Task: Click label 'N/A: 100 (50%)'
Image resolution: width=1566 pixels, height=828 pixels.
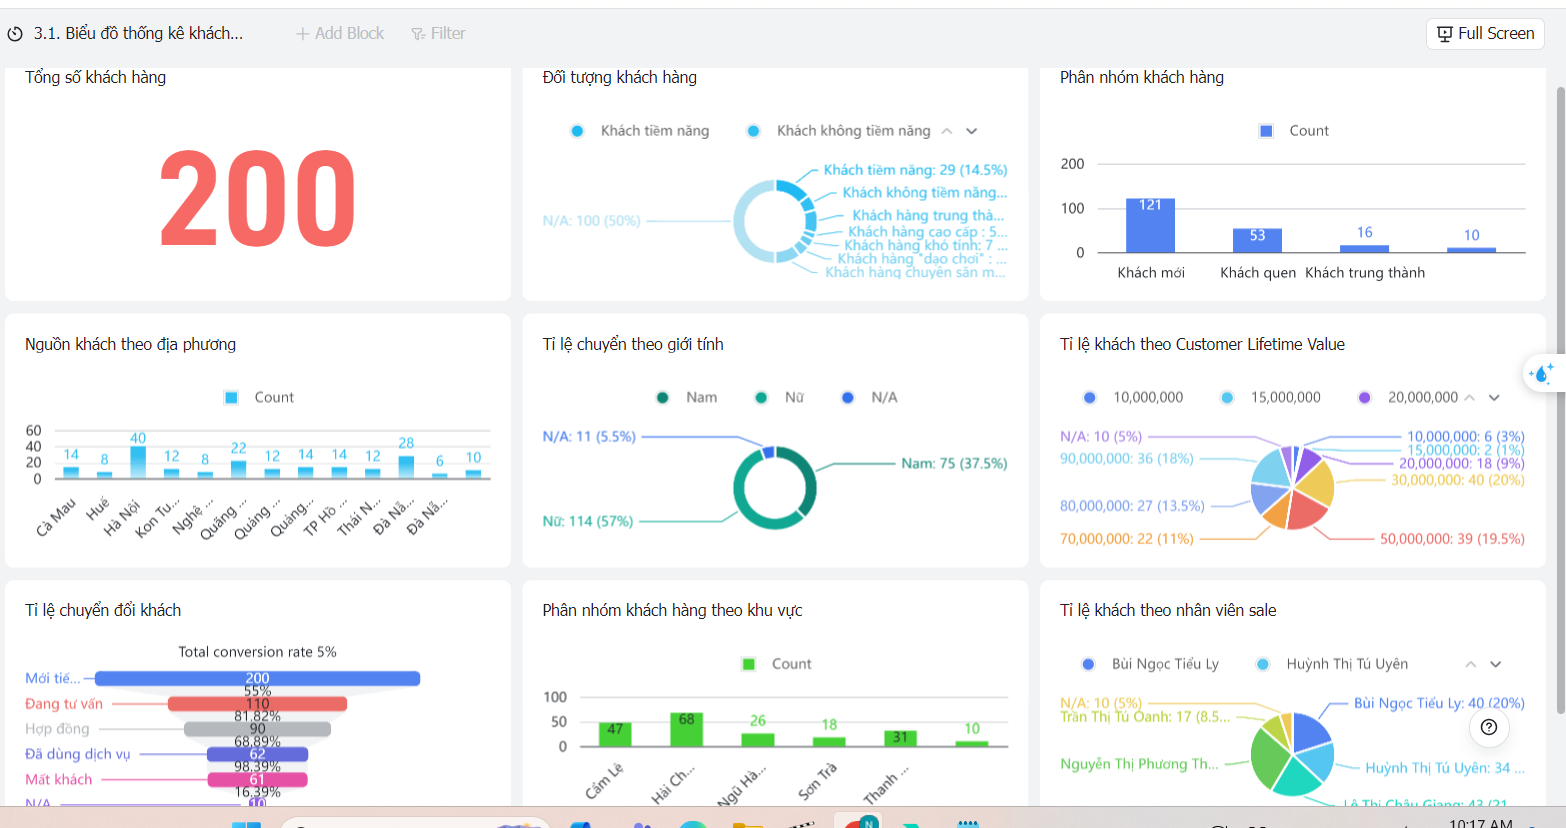Action: (x=591, y=221)
